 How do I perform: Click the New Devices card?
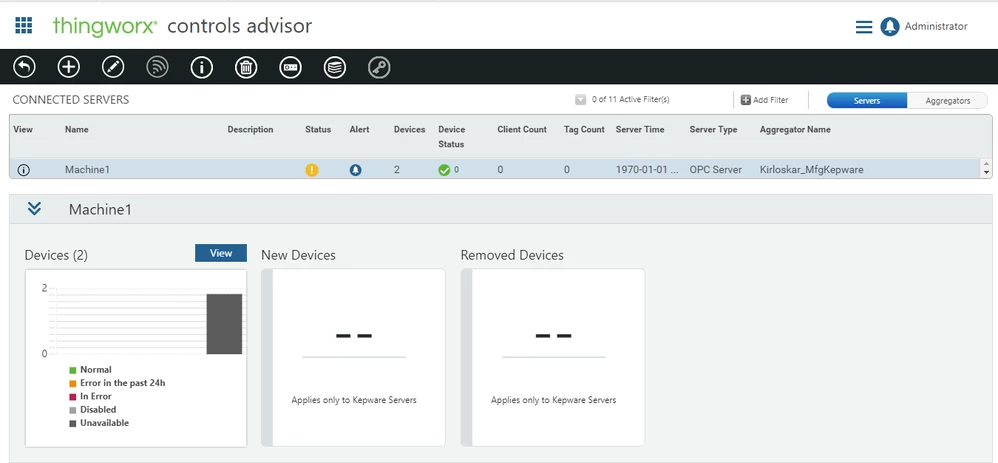pos(353,357)
